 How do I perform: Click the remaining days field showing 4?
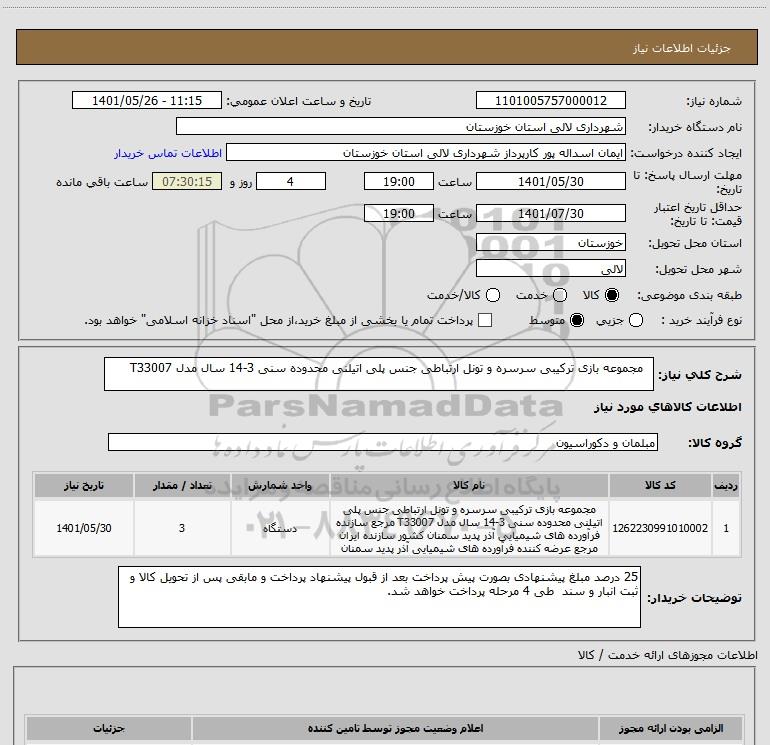pos(291,181)
